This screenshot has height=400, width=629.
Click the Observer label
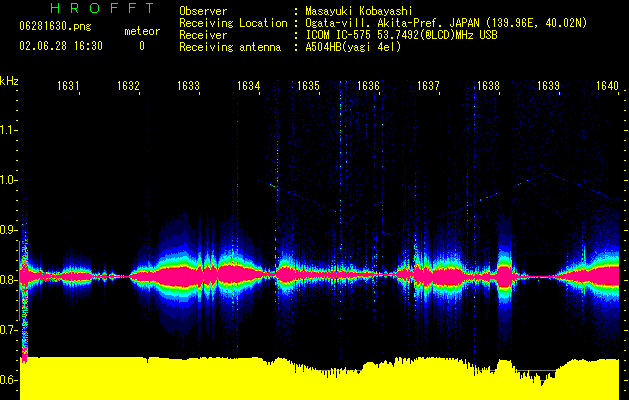point(203,11)
